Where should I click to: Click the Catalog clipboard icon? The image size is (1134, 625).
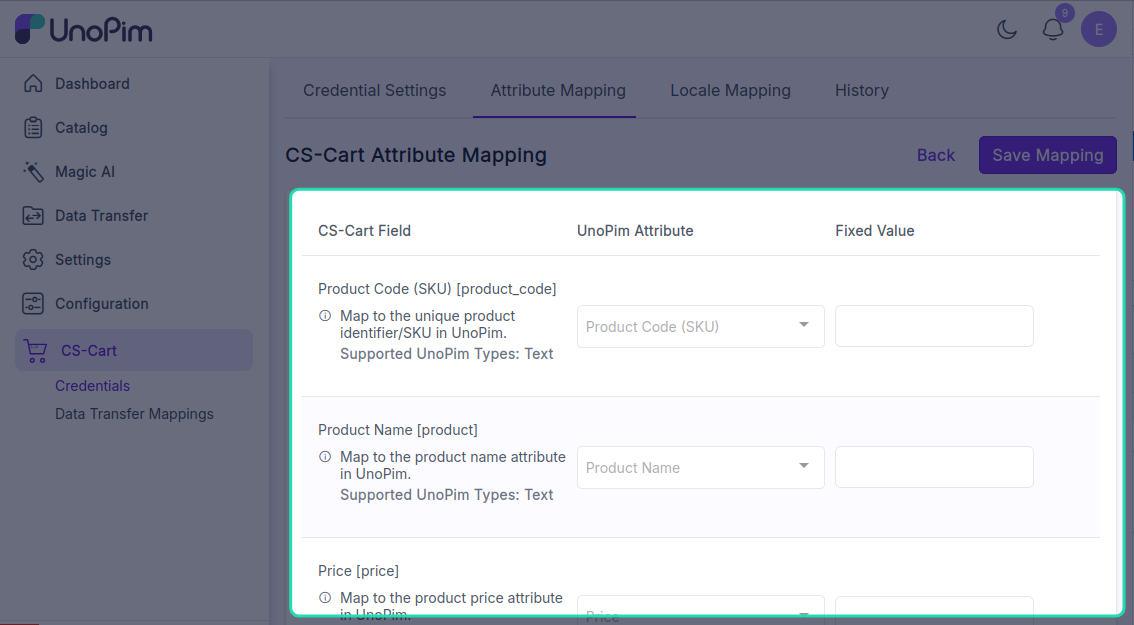pos(33,127)
